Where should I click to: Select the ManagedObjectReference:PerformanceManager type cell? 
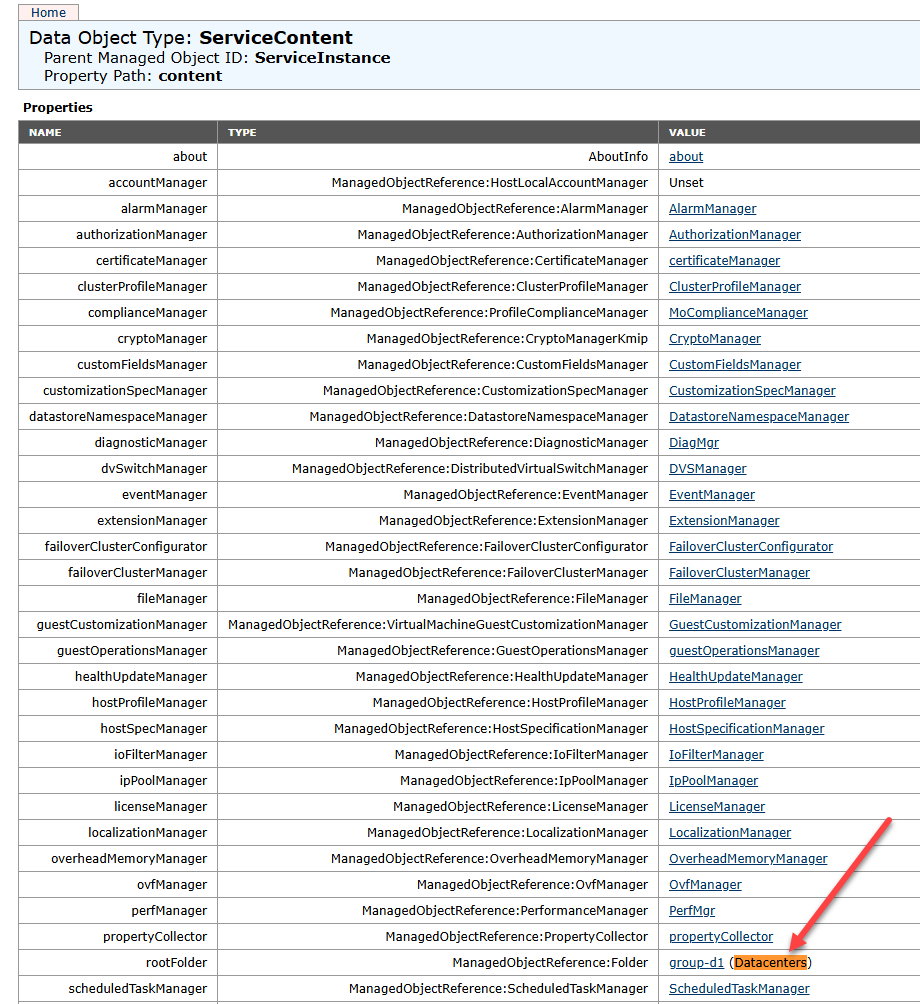point(438,911)
